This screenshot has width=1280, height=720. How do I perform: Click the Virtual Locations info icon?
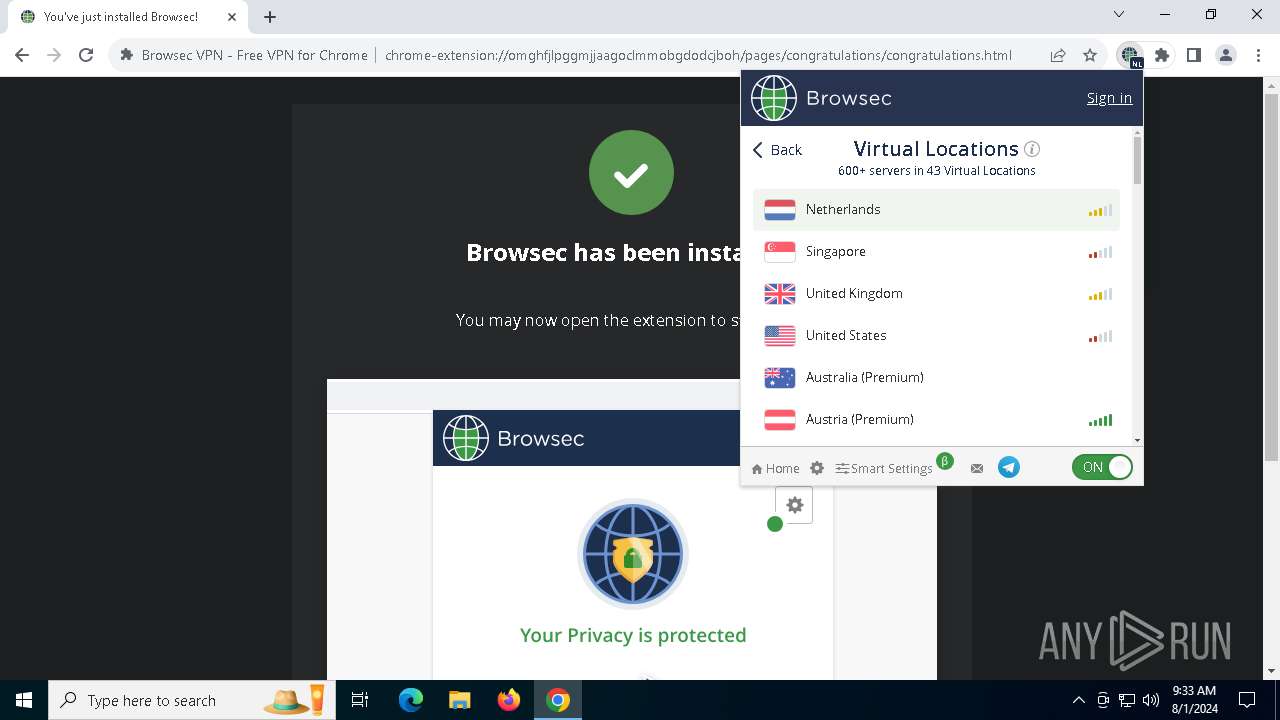(1032, 149)
